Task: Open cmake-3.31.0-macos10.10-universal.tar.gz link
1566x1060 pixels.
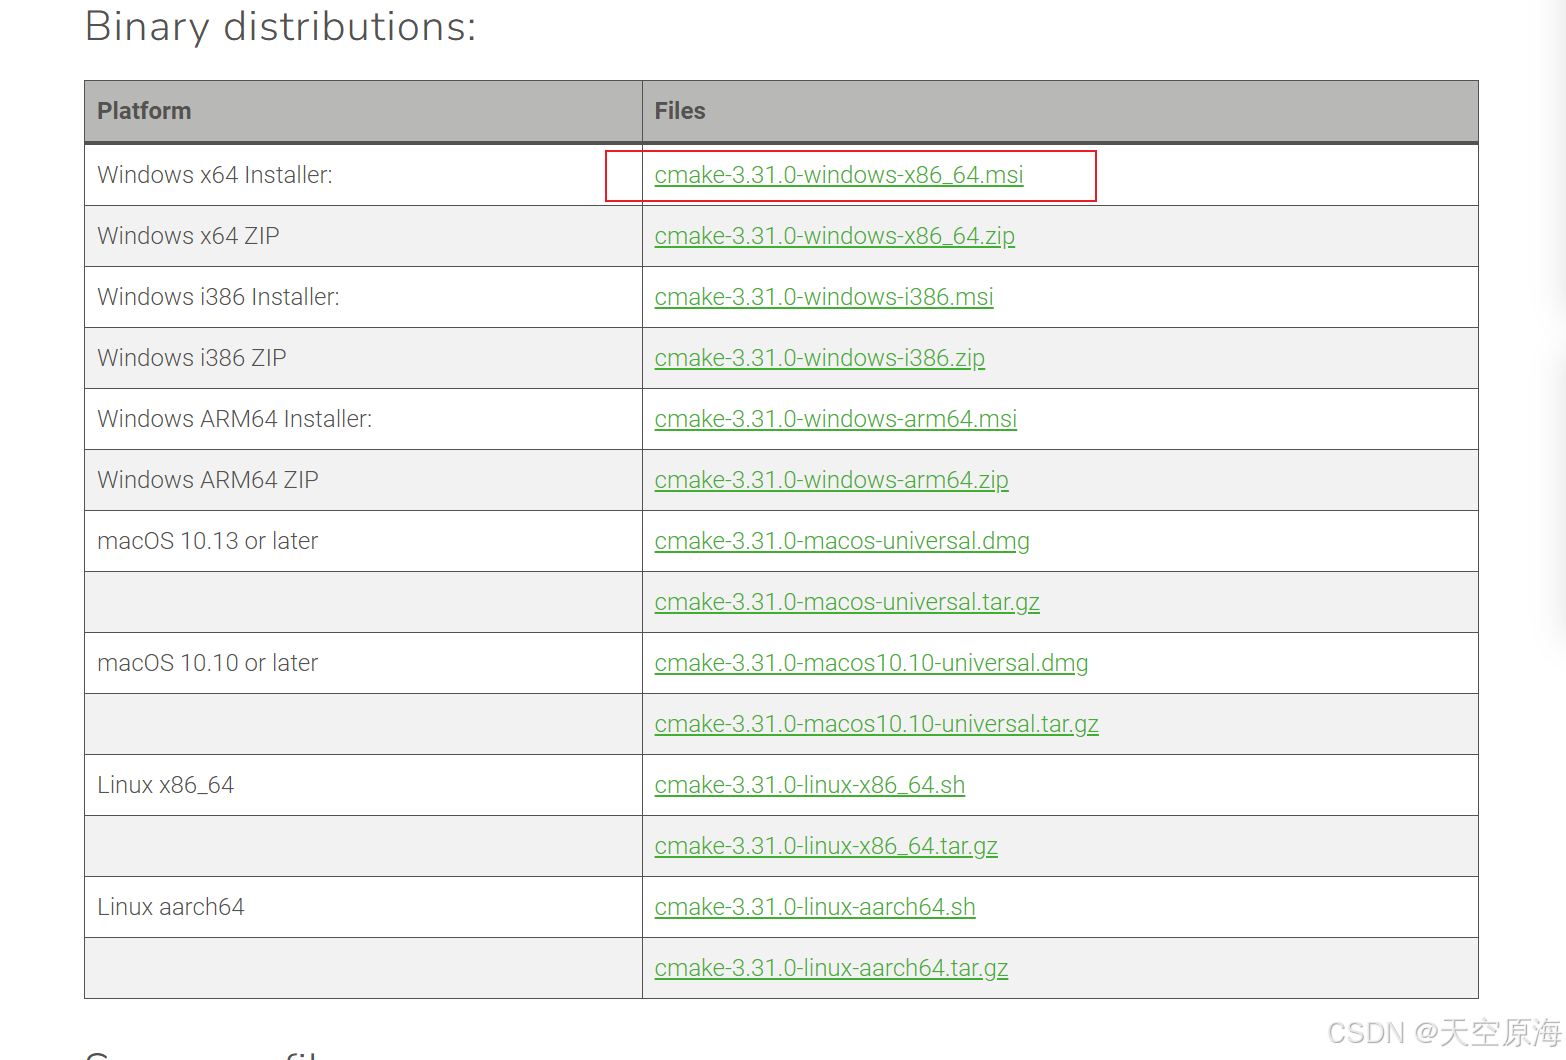Action: (x=876, y=724)
